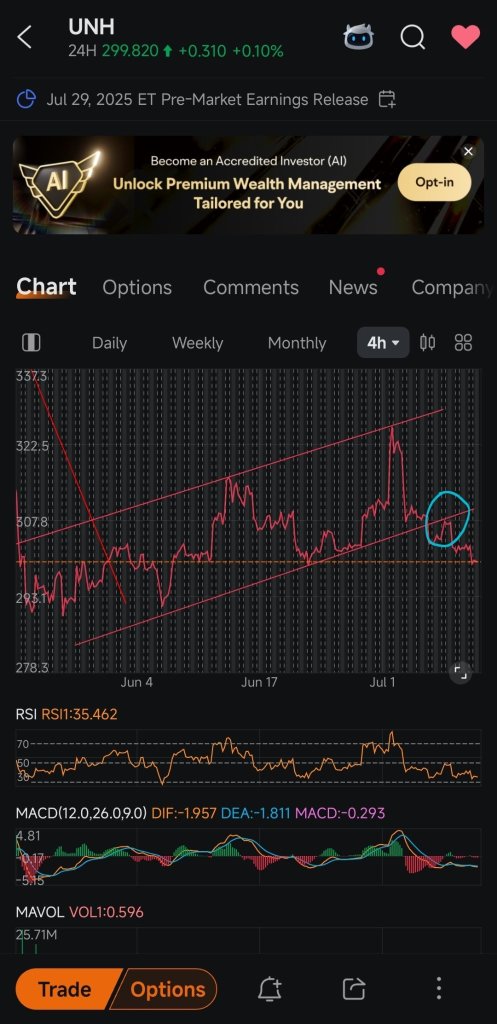Switch to the News tab
Image resolution: width=497 pixels, height=1024 pixels.
[x=353, y=287]
